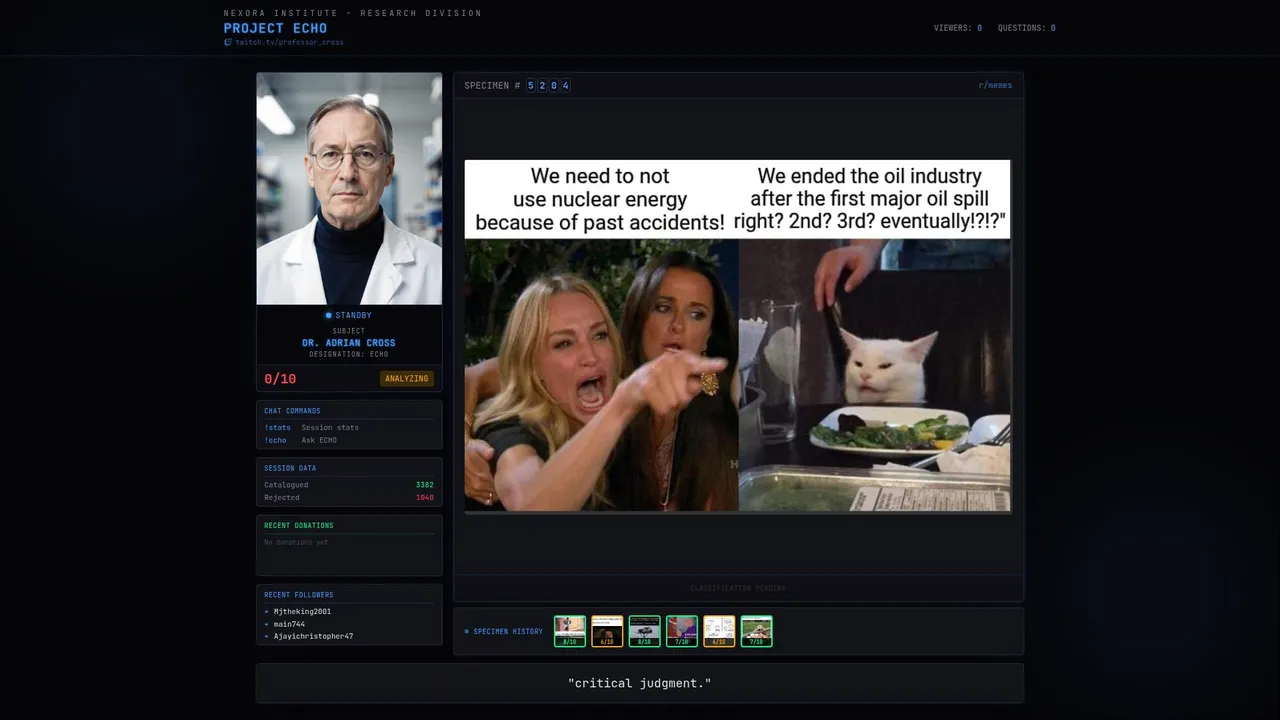Click the QUESTIONS: 0 counter

click(1026, 28)
